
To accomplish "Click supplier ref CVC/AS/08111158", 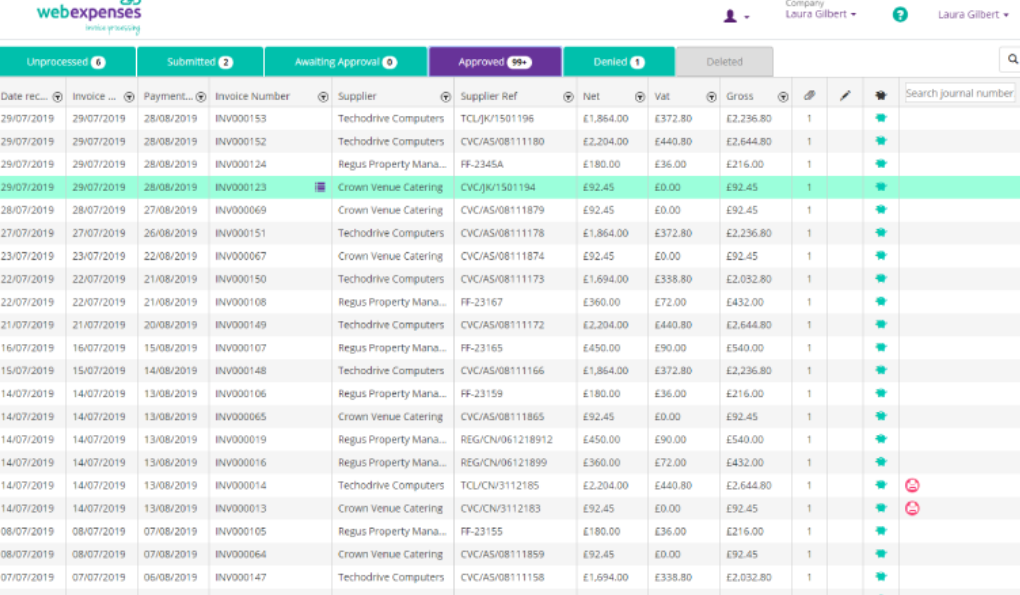I will (502, 577).
